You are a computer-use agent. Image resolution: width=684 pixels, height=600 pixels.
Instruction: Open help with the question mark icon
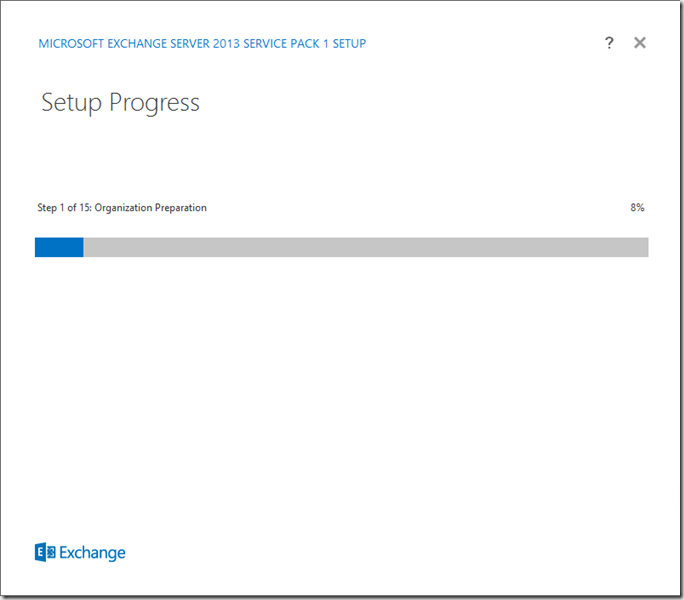[x=609, y=43]
